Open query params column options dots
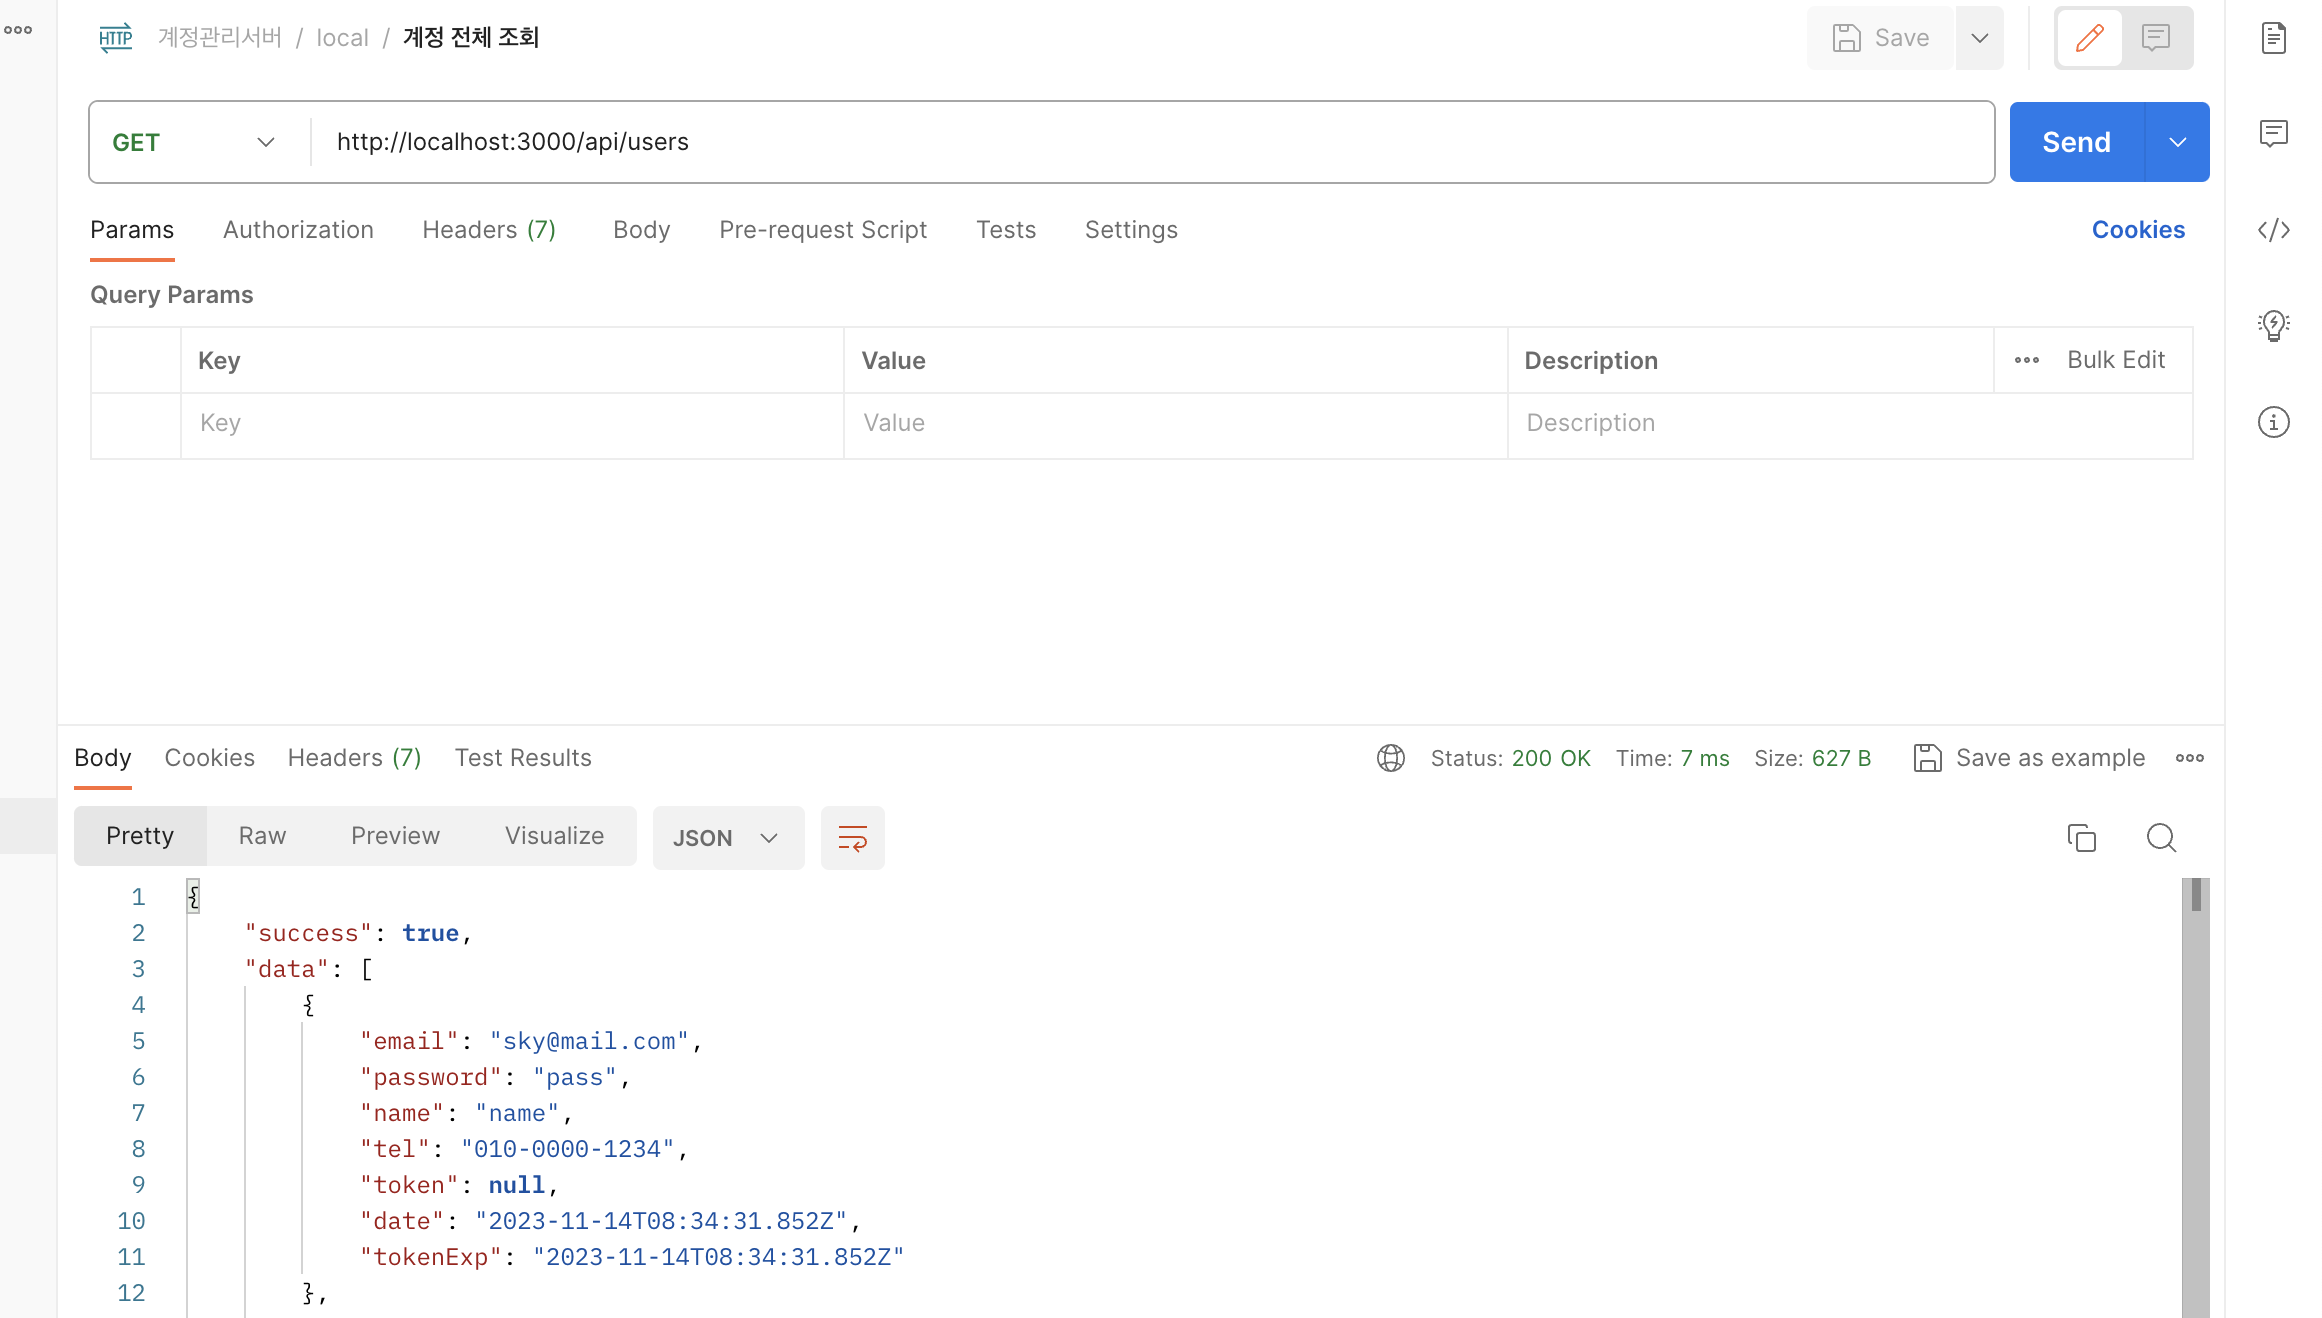 [x=2026, y=360]
